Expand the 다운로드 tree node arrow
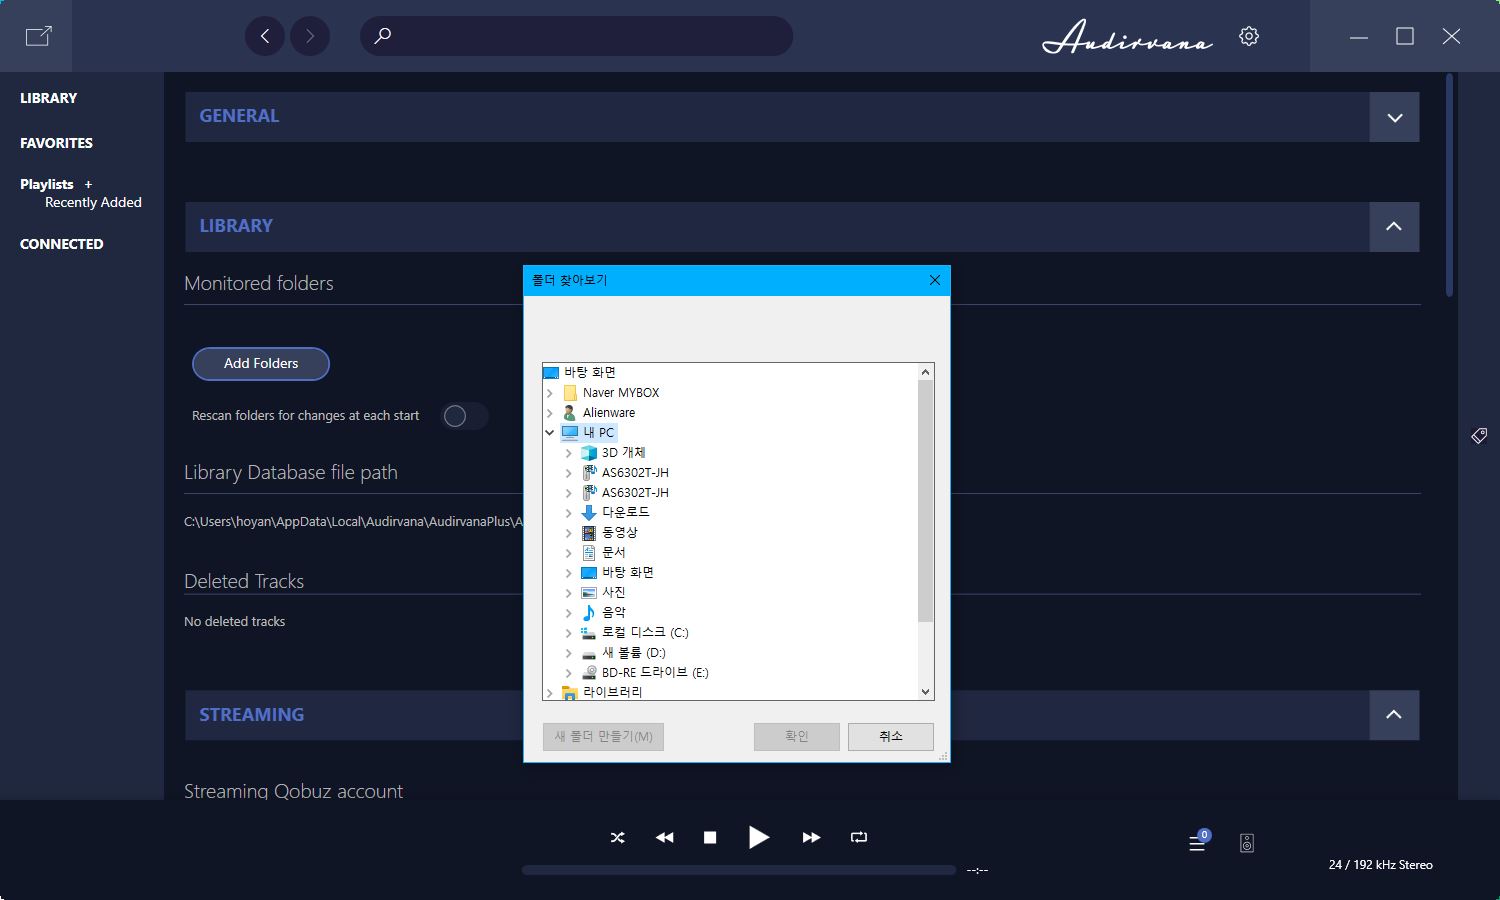 [569, 513]
